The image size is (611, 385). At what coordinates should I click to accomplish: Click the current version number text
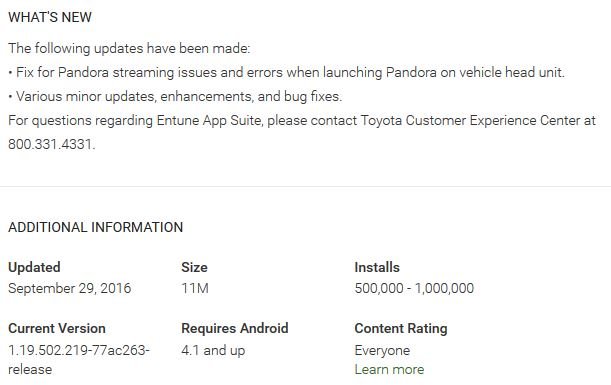tap(79, 359)
